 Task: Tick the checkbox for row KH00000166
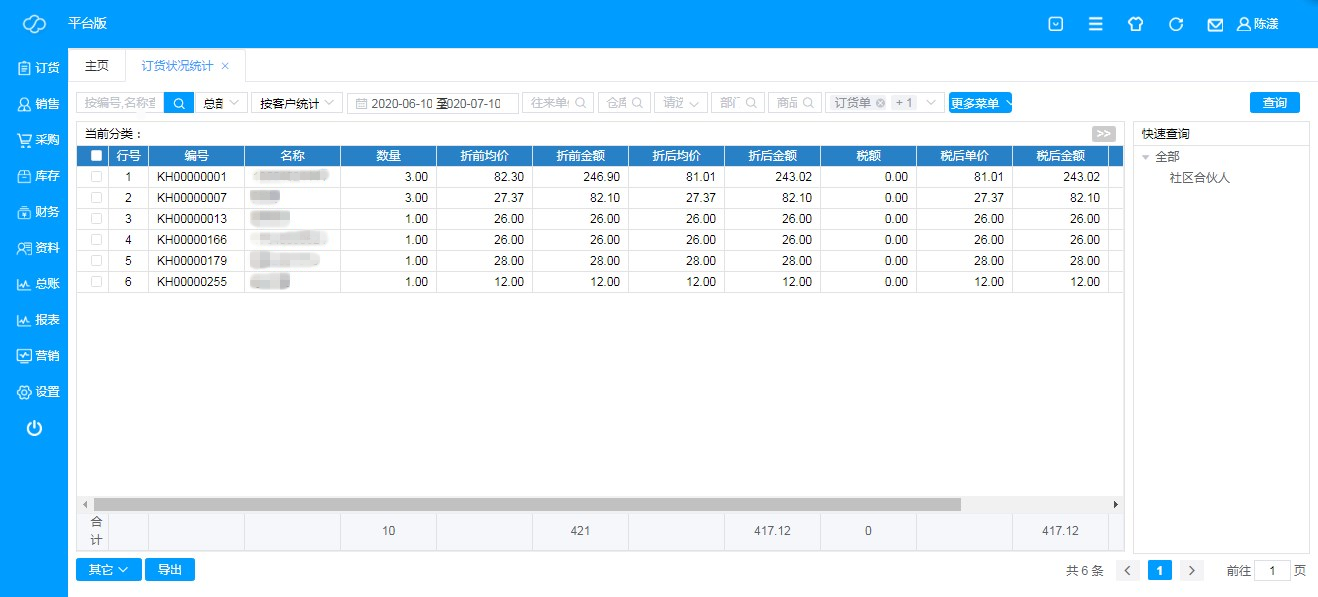click(x=96, y=240)
